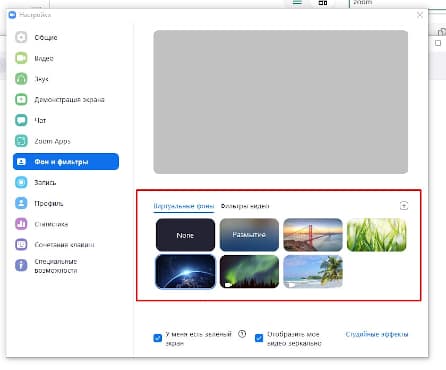Choose the None background option

(185, 235)
